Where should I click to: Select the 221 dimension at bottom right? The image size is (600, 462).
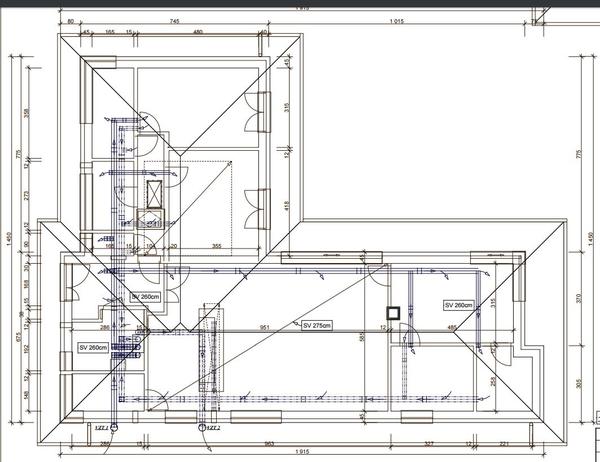tap(505, 441)
